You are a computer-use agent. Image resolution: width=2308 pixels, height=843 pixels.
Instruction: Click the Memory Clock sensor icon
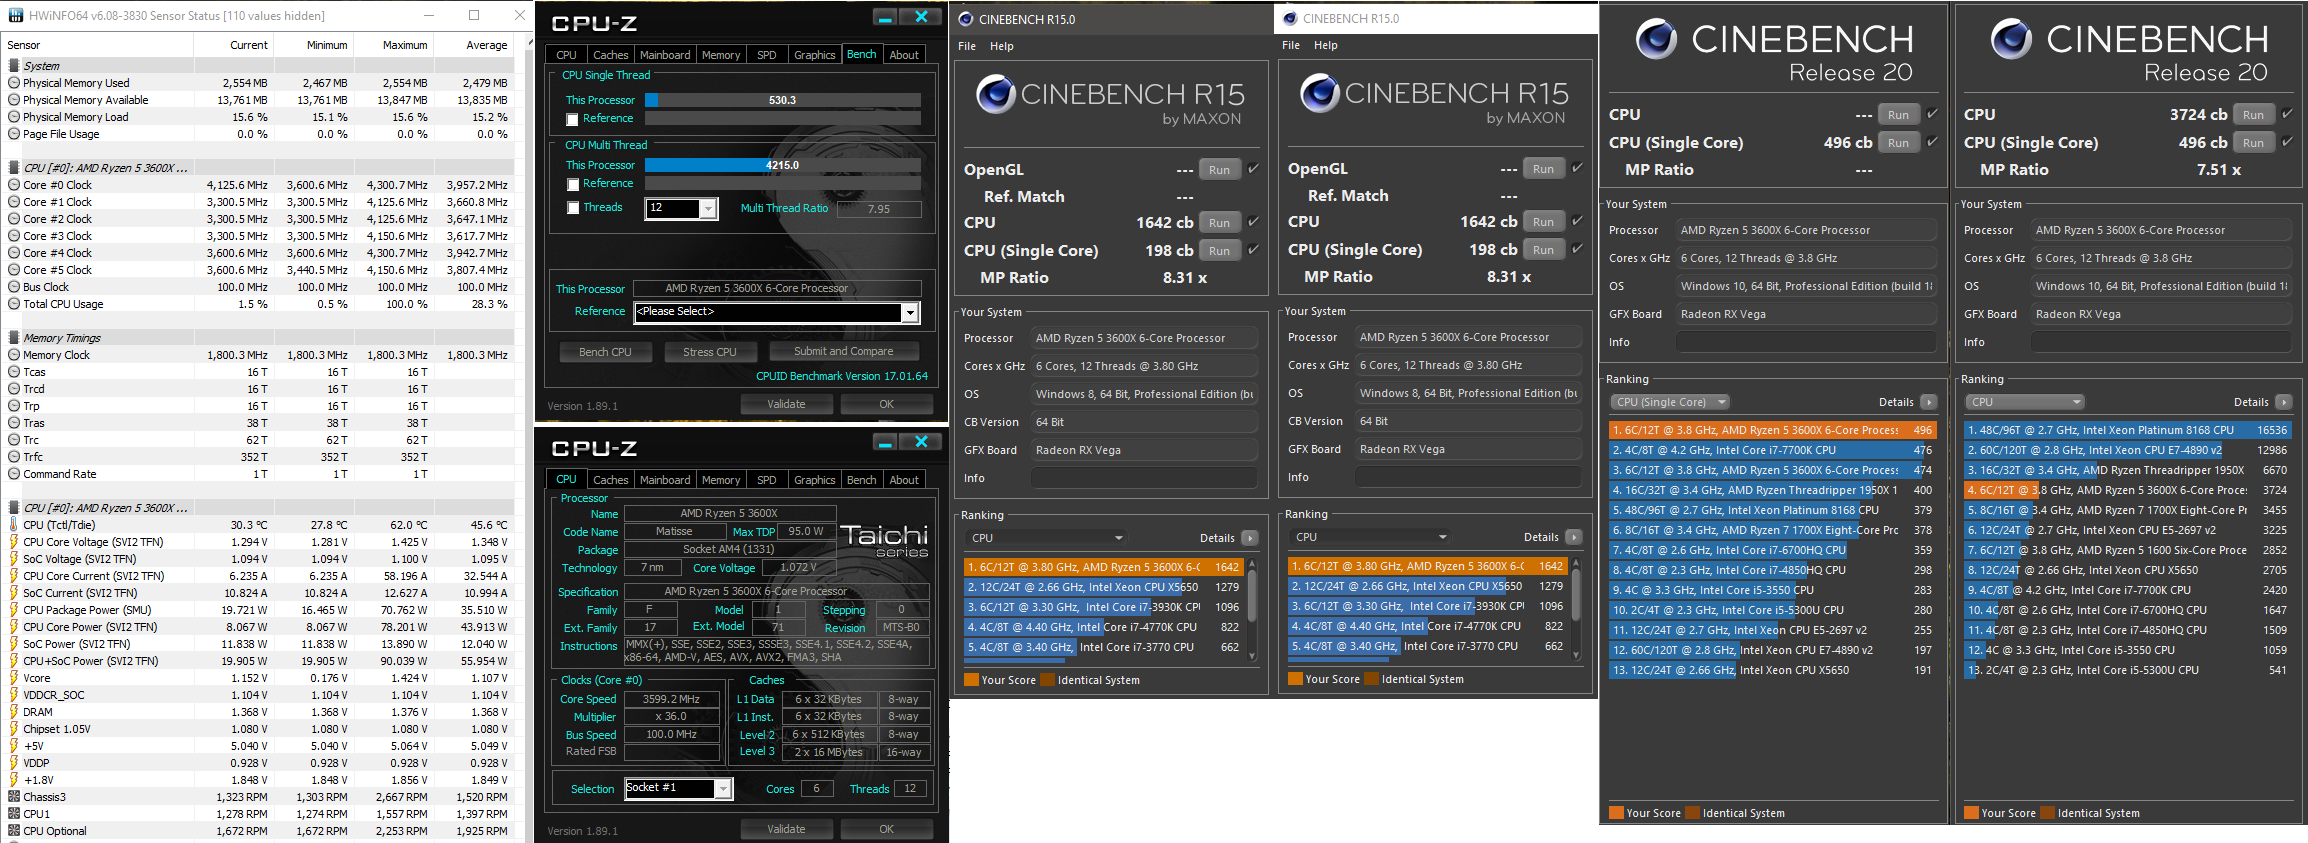pos(14,355)
